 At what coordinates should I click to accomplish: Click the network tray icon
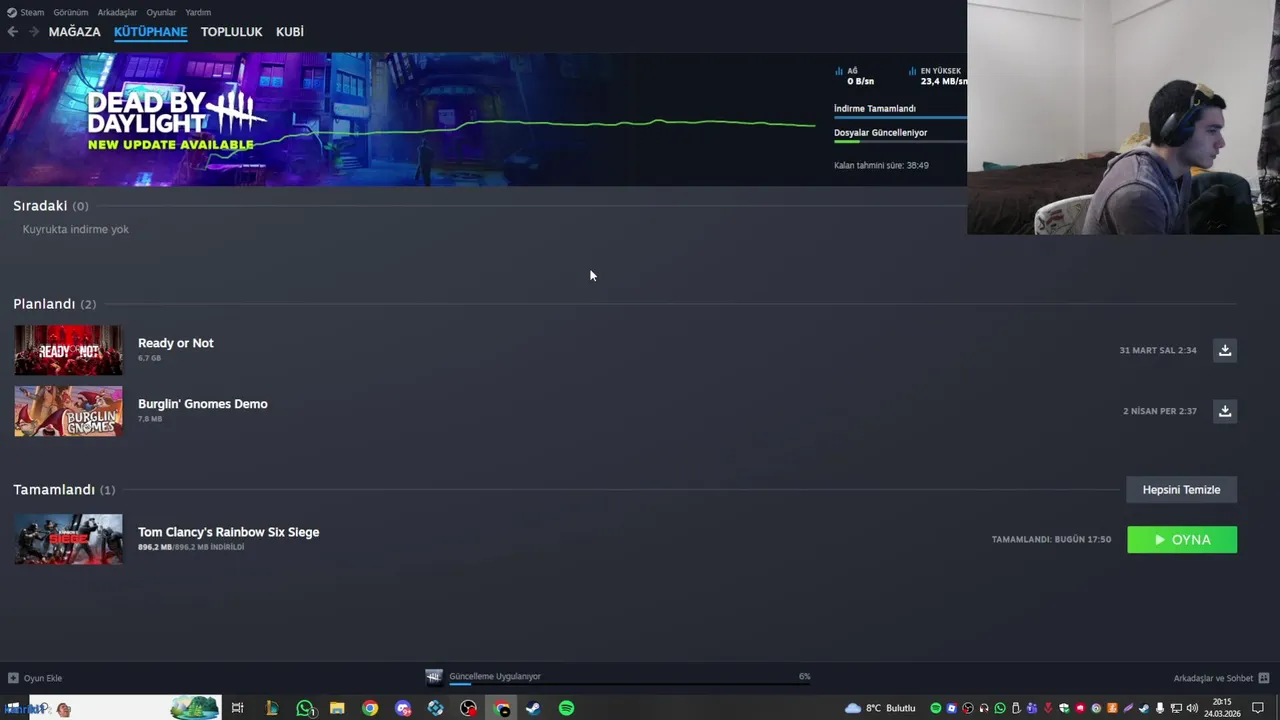(1176, 708)
